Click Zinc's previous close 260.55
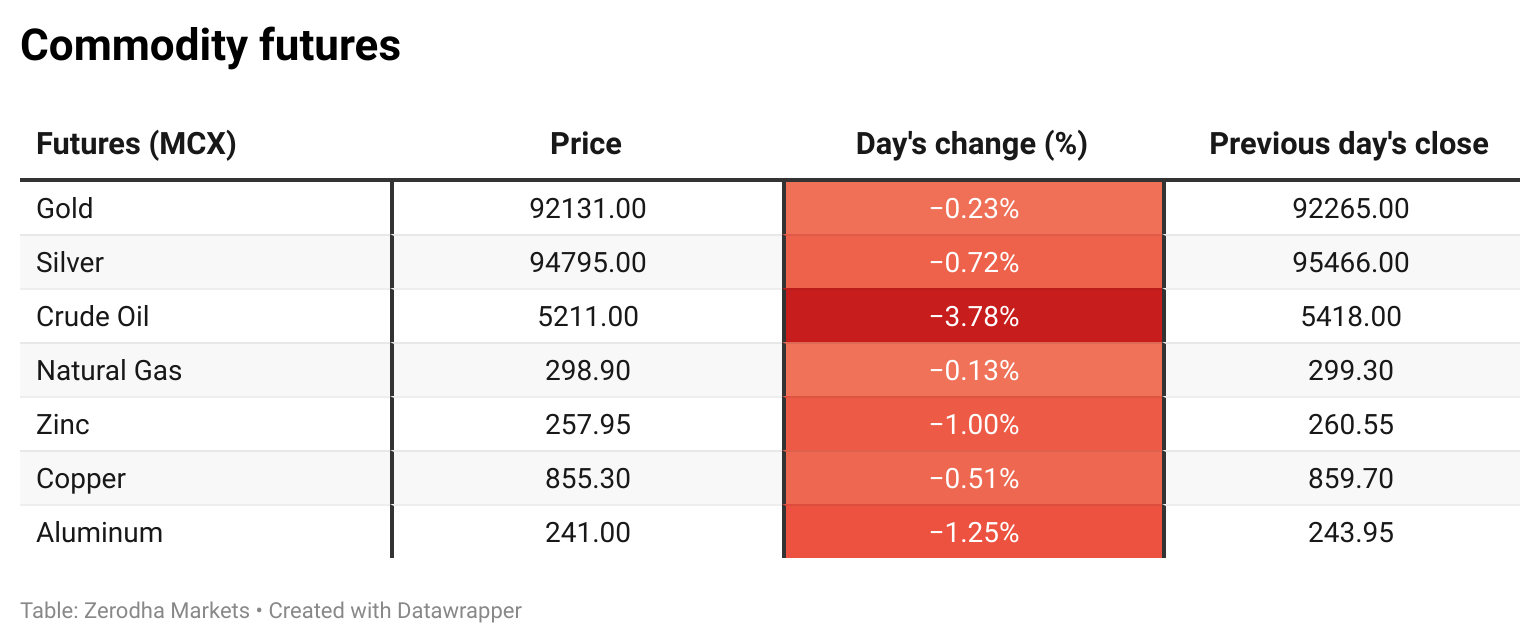 click(1351, 425)
